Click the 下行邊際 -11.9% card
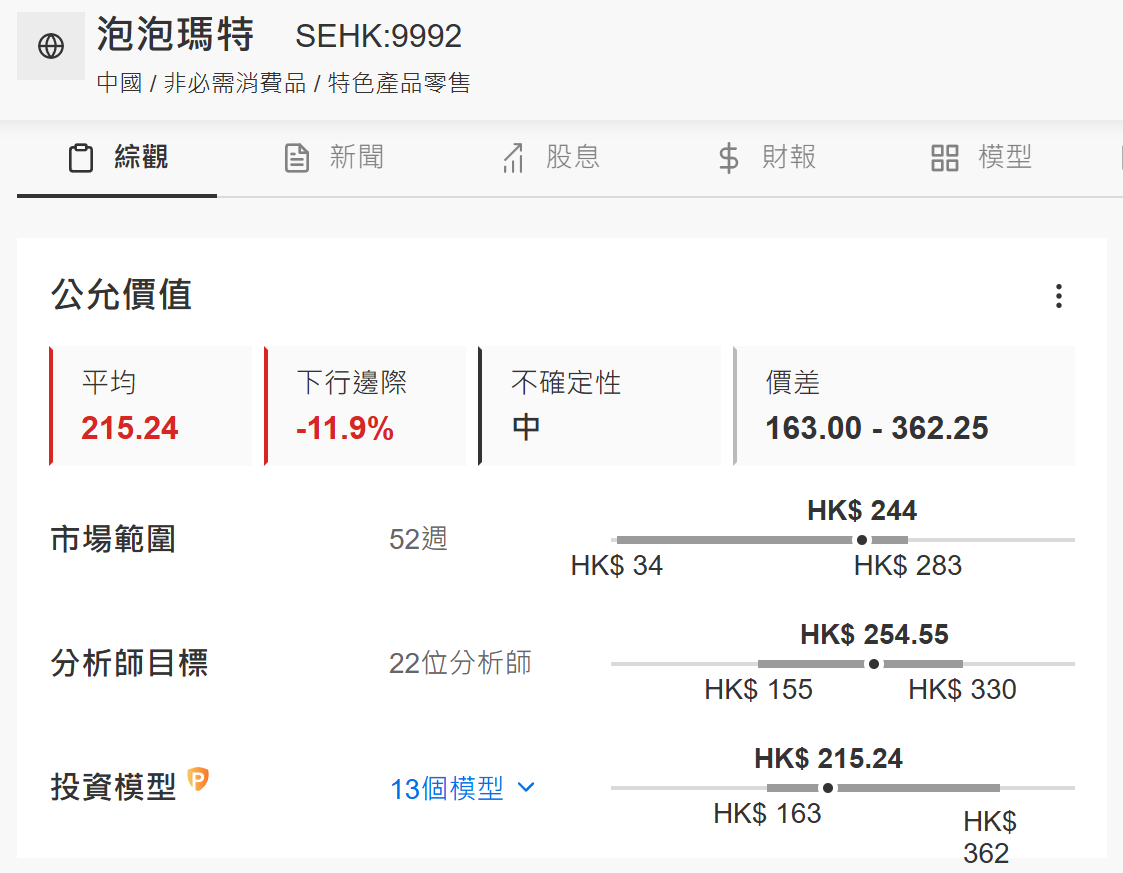The image size is (1123, 873). pos(365,406)
